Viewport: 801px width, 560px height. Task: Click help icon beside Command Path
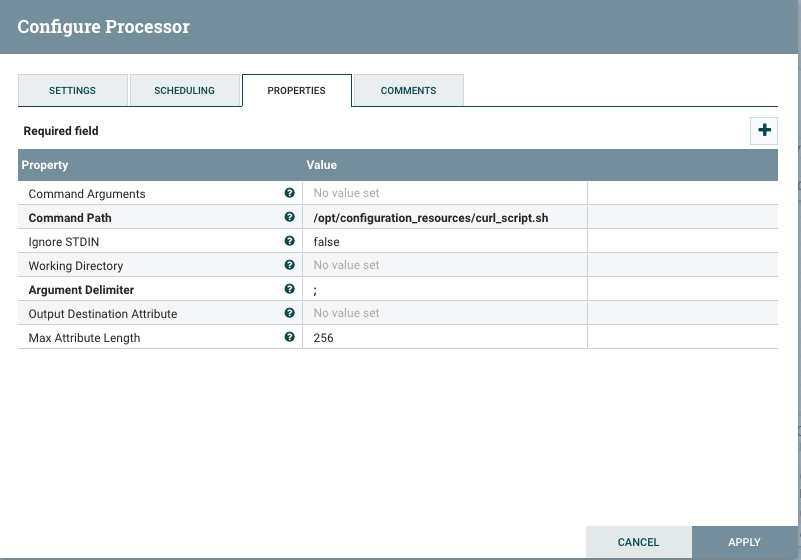290,217
